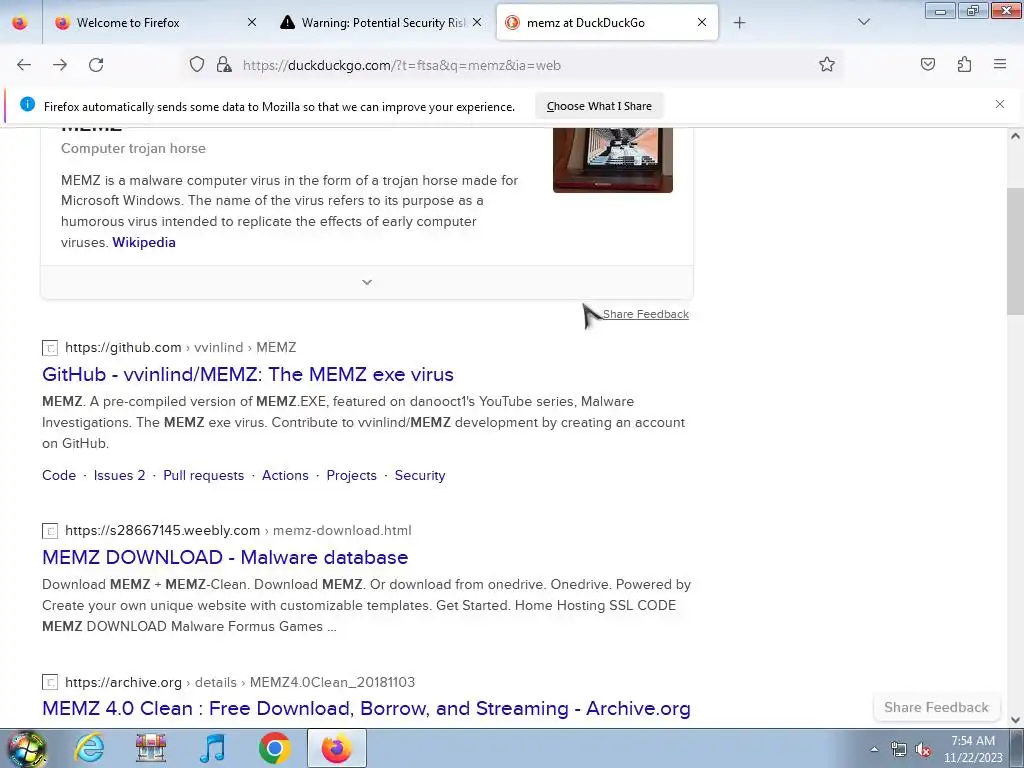The width and height of the screenshot is (1024, 768).
Task: Click the archive.org result favicon
Action: [x=50, y=682]
